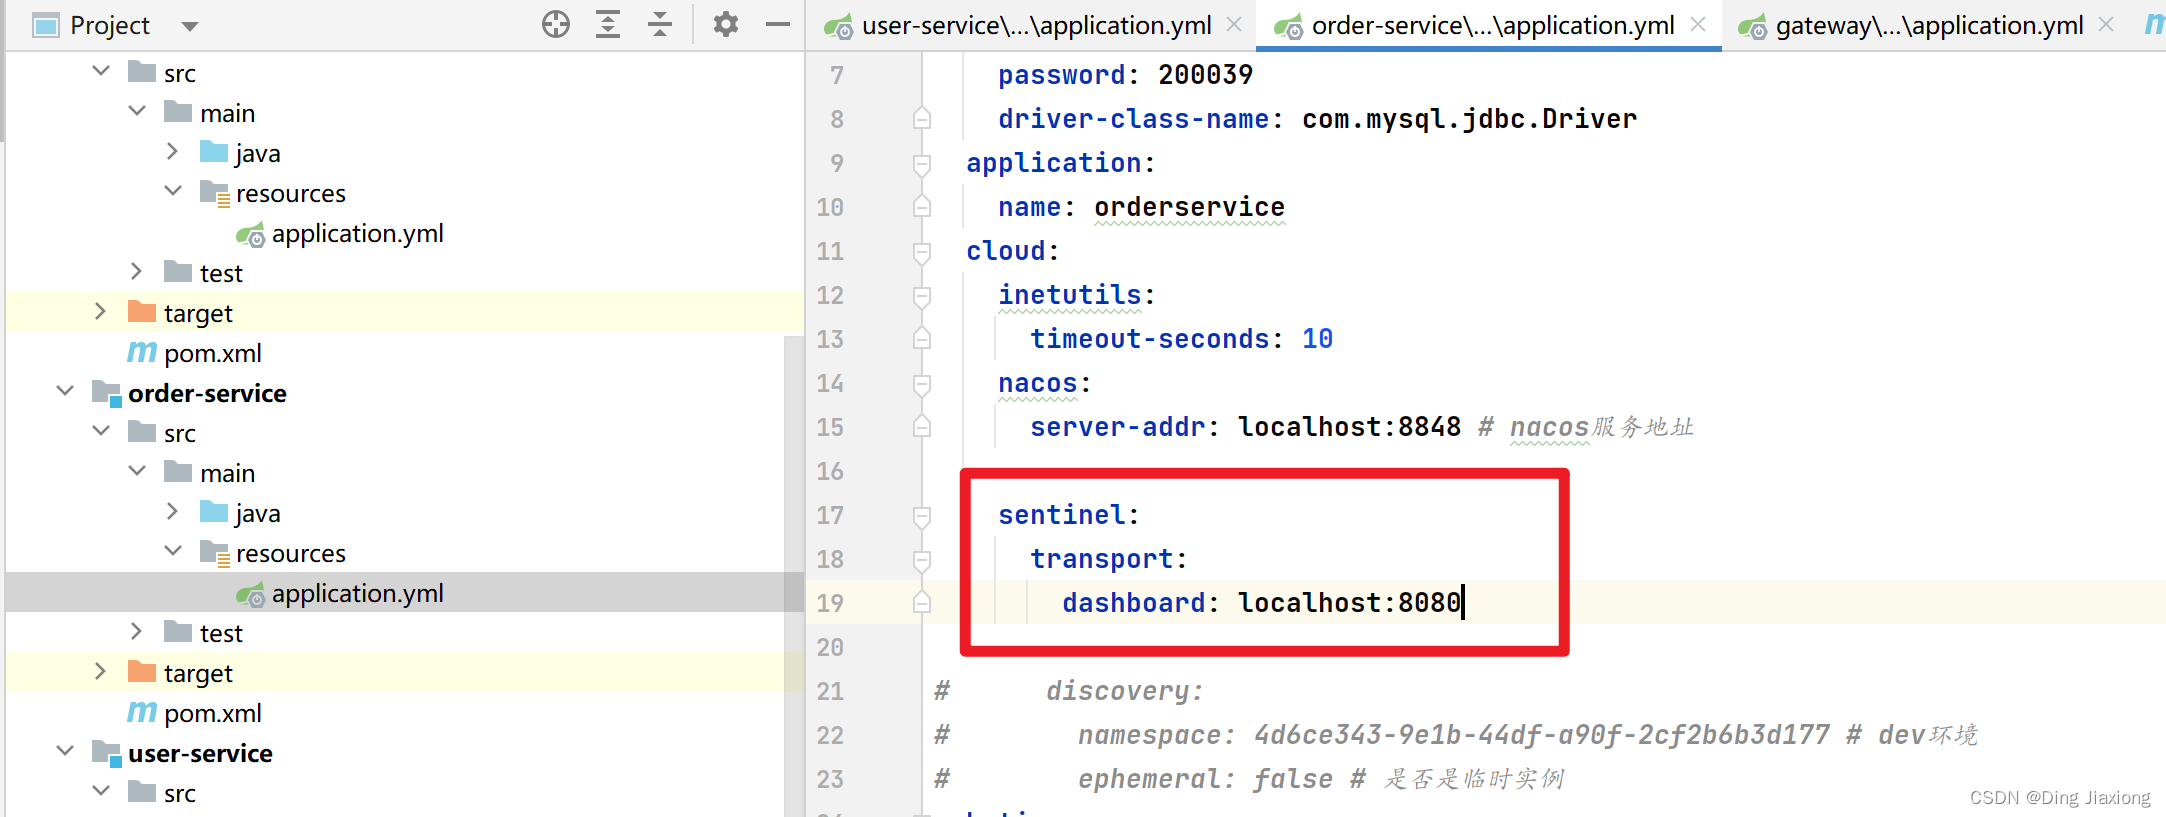
Task: Close the user-service application.yml tab
Action: point(1234,24)
